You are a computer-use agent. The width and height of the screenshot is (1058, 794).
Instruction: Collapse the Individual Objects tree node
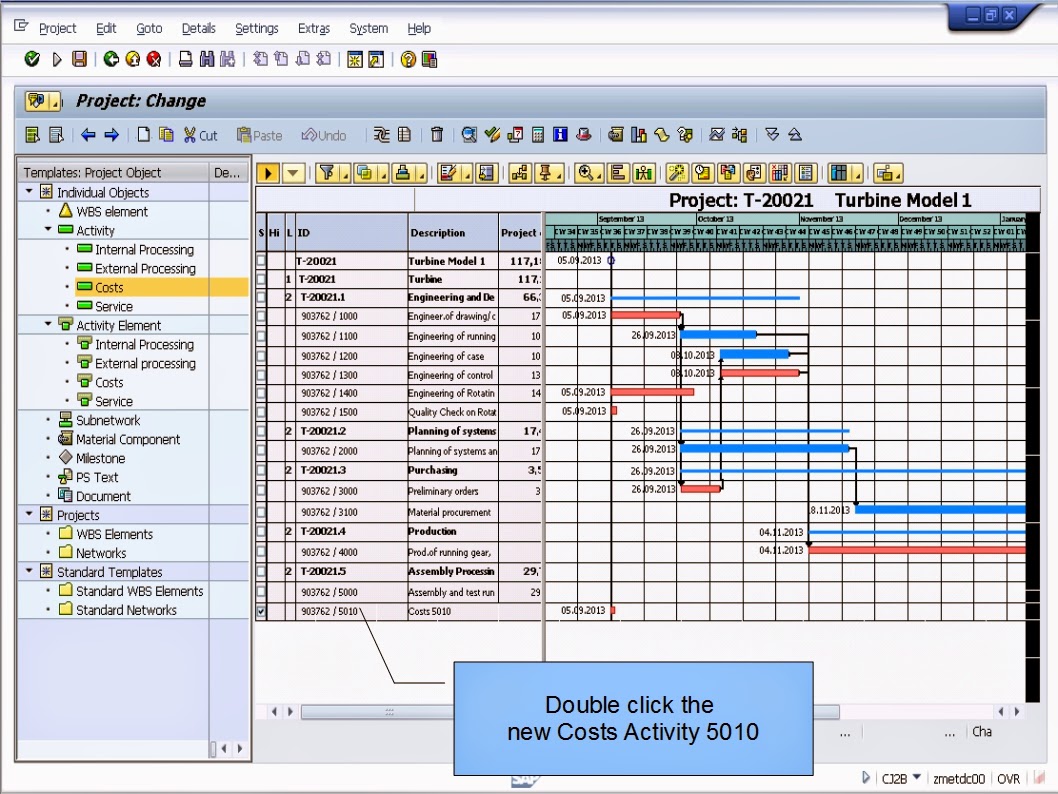coord(29,192)
